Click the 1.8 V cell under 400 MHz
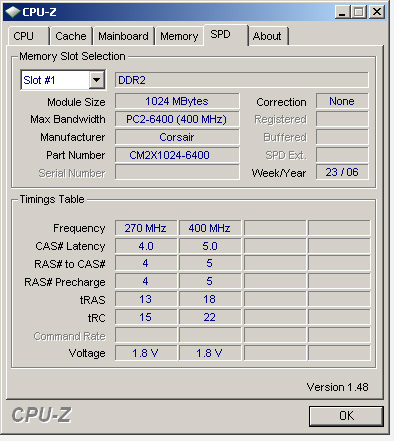Viewport: 394px width, 441px height. coord(210,353)
